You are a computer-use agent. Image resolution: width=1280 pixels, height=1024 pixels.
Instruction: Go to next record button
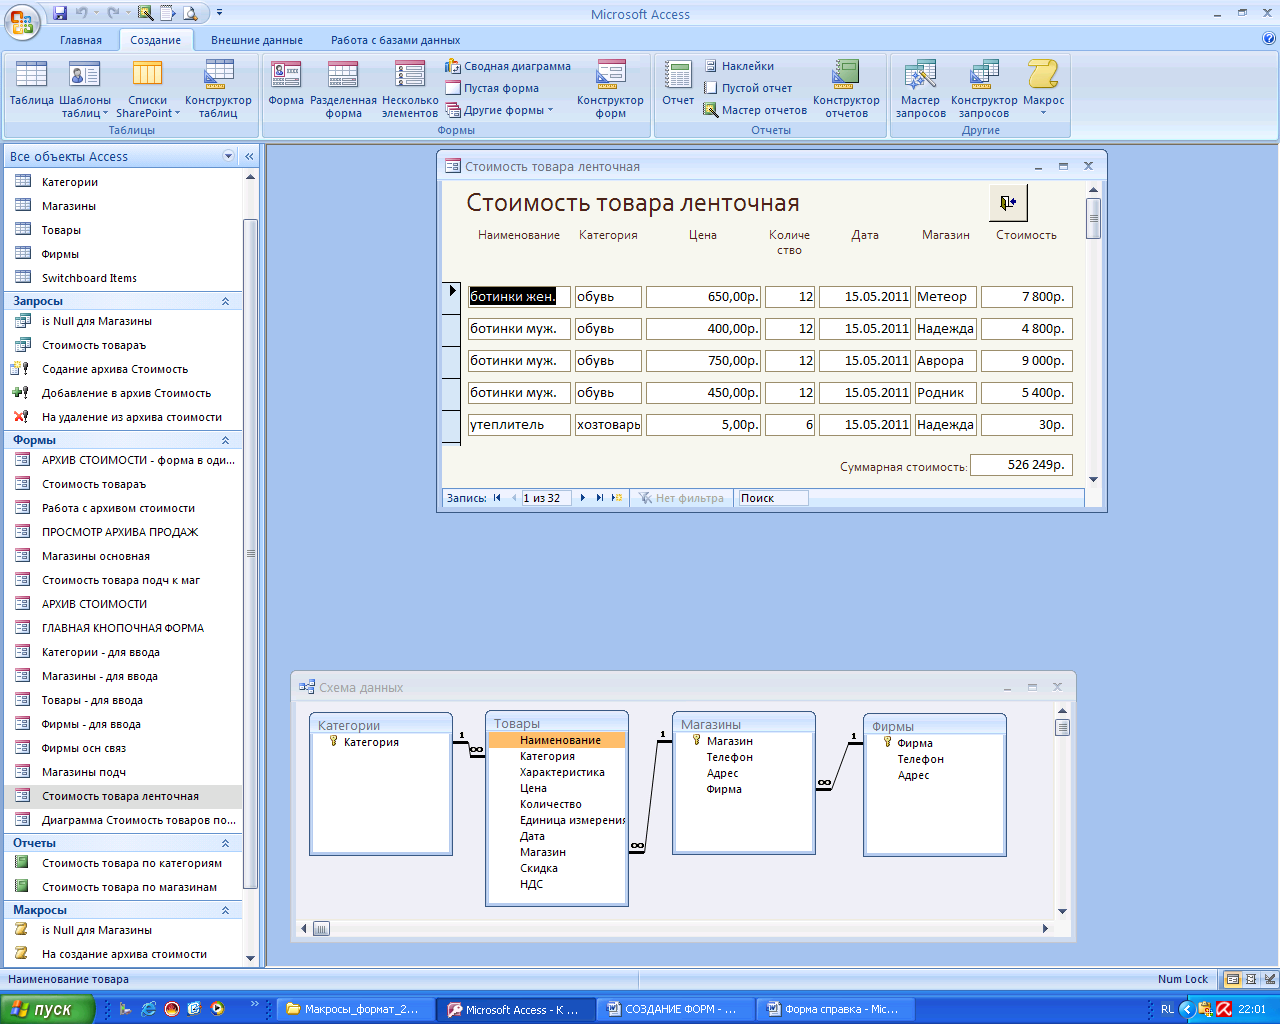click(583, 498)
